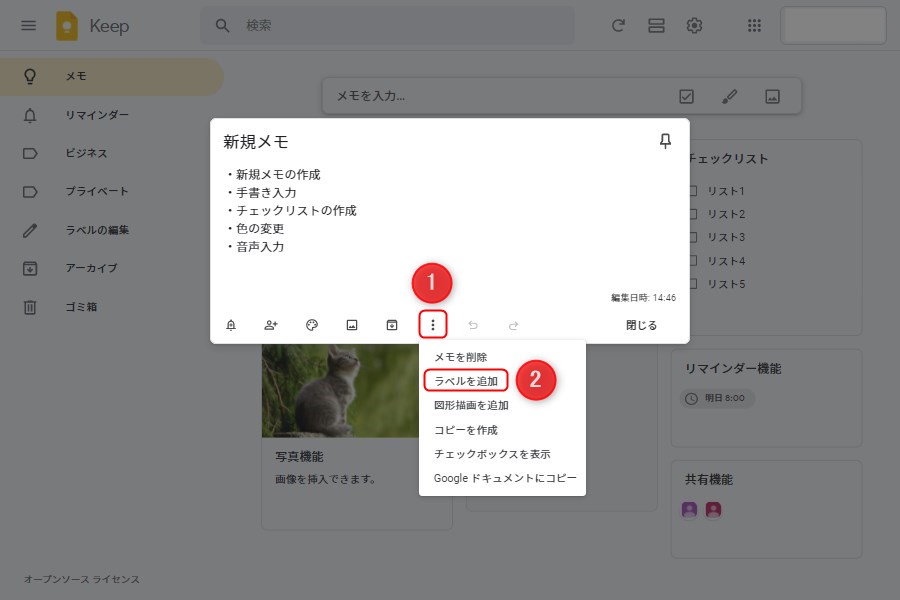900x600 pixels.
Task: Click the refresh icon in top bar
Action: [x=618, y=26]
